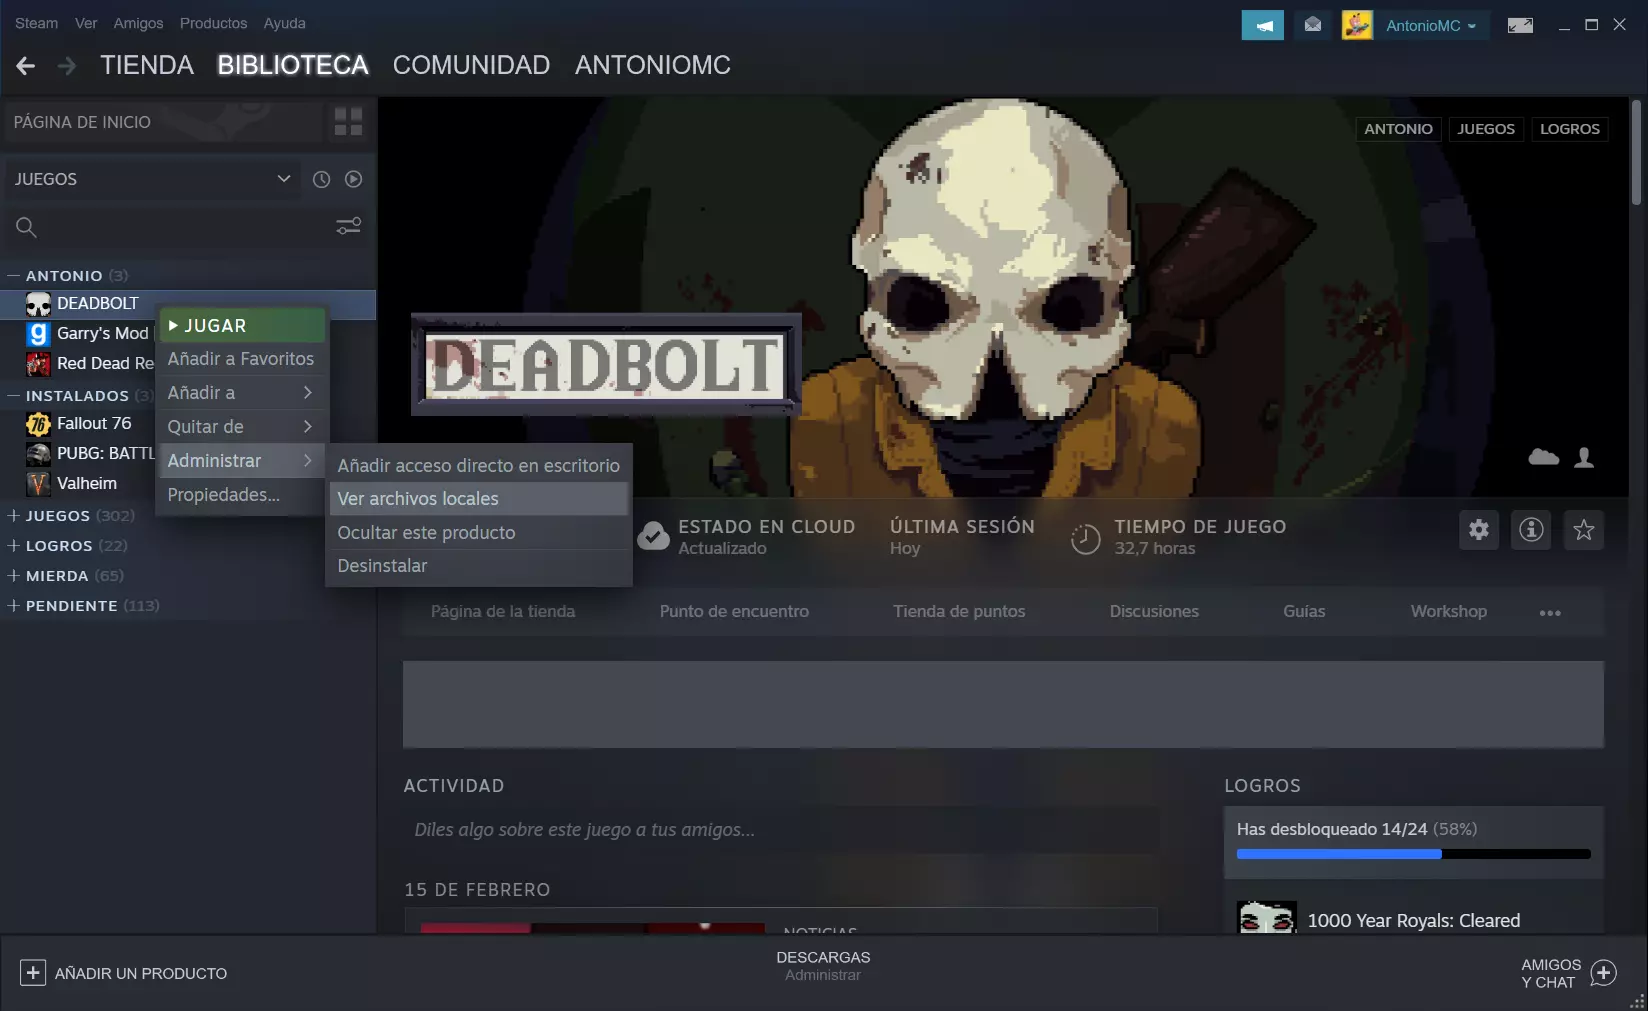The image size is (1648, 1011).
Task: Select Garry's Mod game icon
Action: 38,334
